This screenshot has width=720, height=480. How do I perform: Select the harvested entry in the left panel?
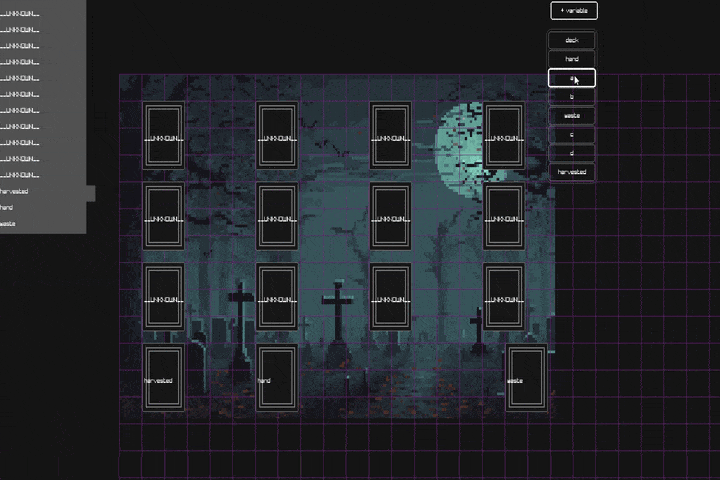click(15, 191)
